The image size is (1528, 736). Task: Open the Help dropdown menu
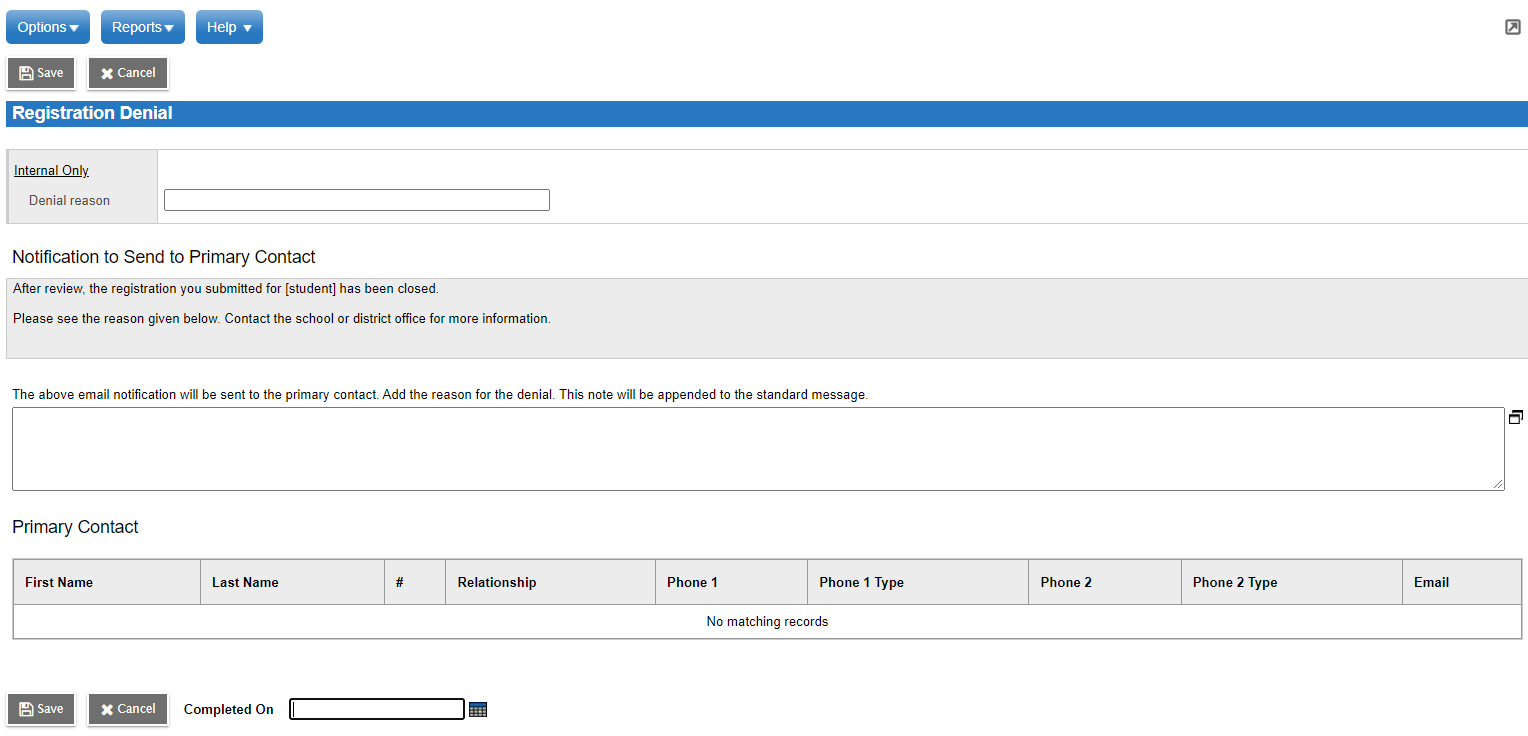pos(229,28)
